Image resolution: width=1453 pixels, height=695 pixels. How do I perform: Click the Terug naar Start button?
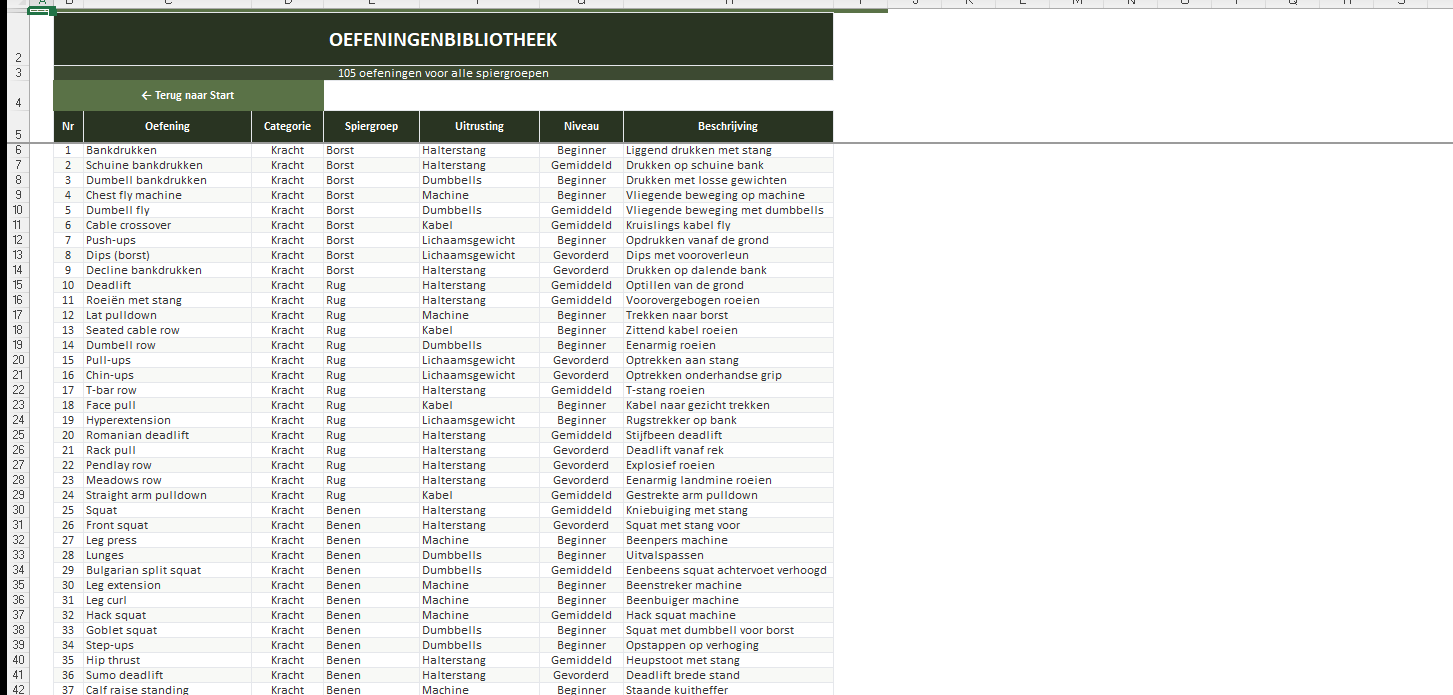click(x=188, y=96)
